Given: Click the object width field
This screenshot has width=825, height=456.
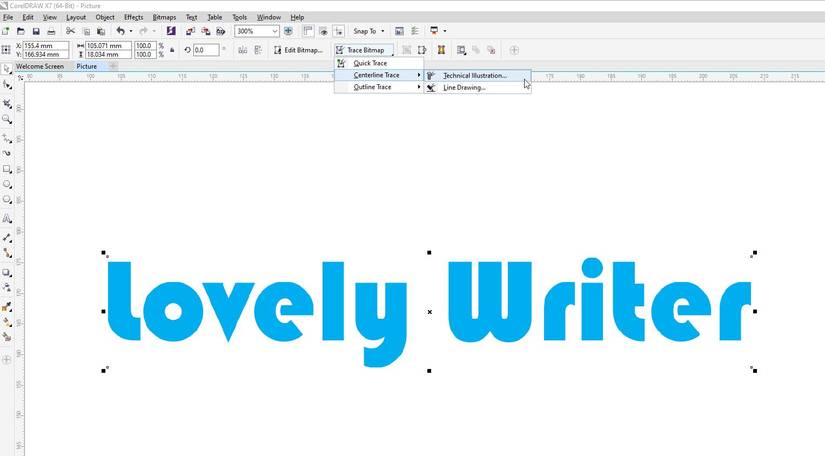Looking at the screenshot, I should [x=108, y=46].
